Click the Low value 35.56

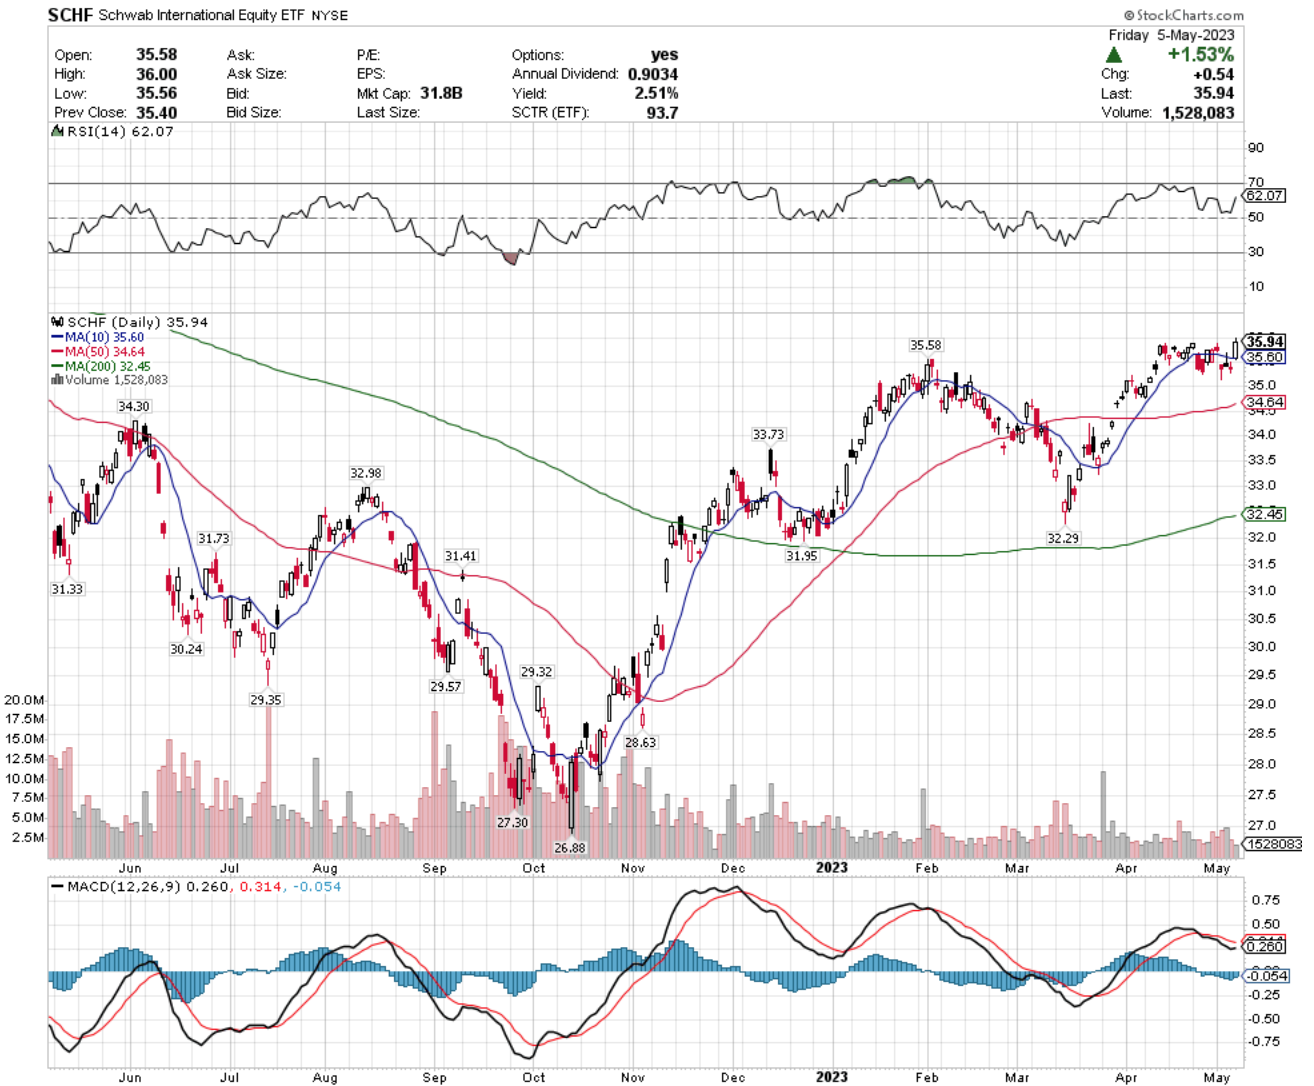tap(156, 93)
